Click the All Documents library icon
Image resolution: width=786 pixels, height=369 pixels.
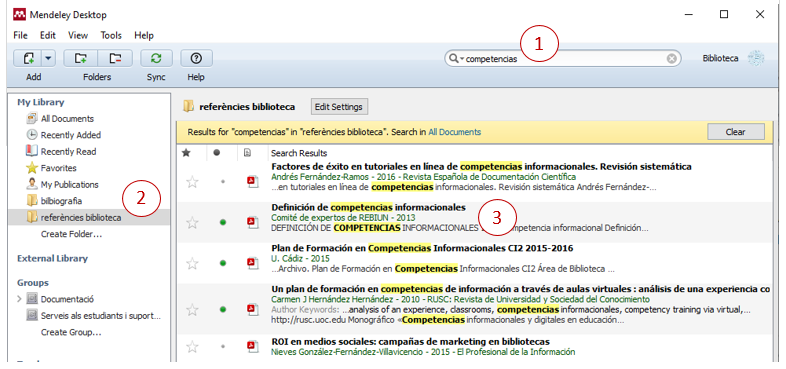[32, 118]
